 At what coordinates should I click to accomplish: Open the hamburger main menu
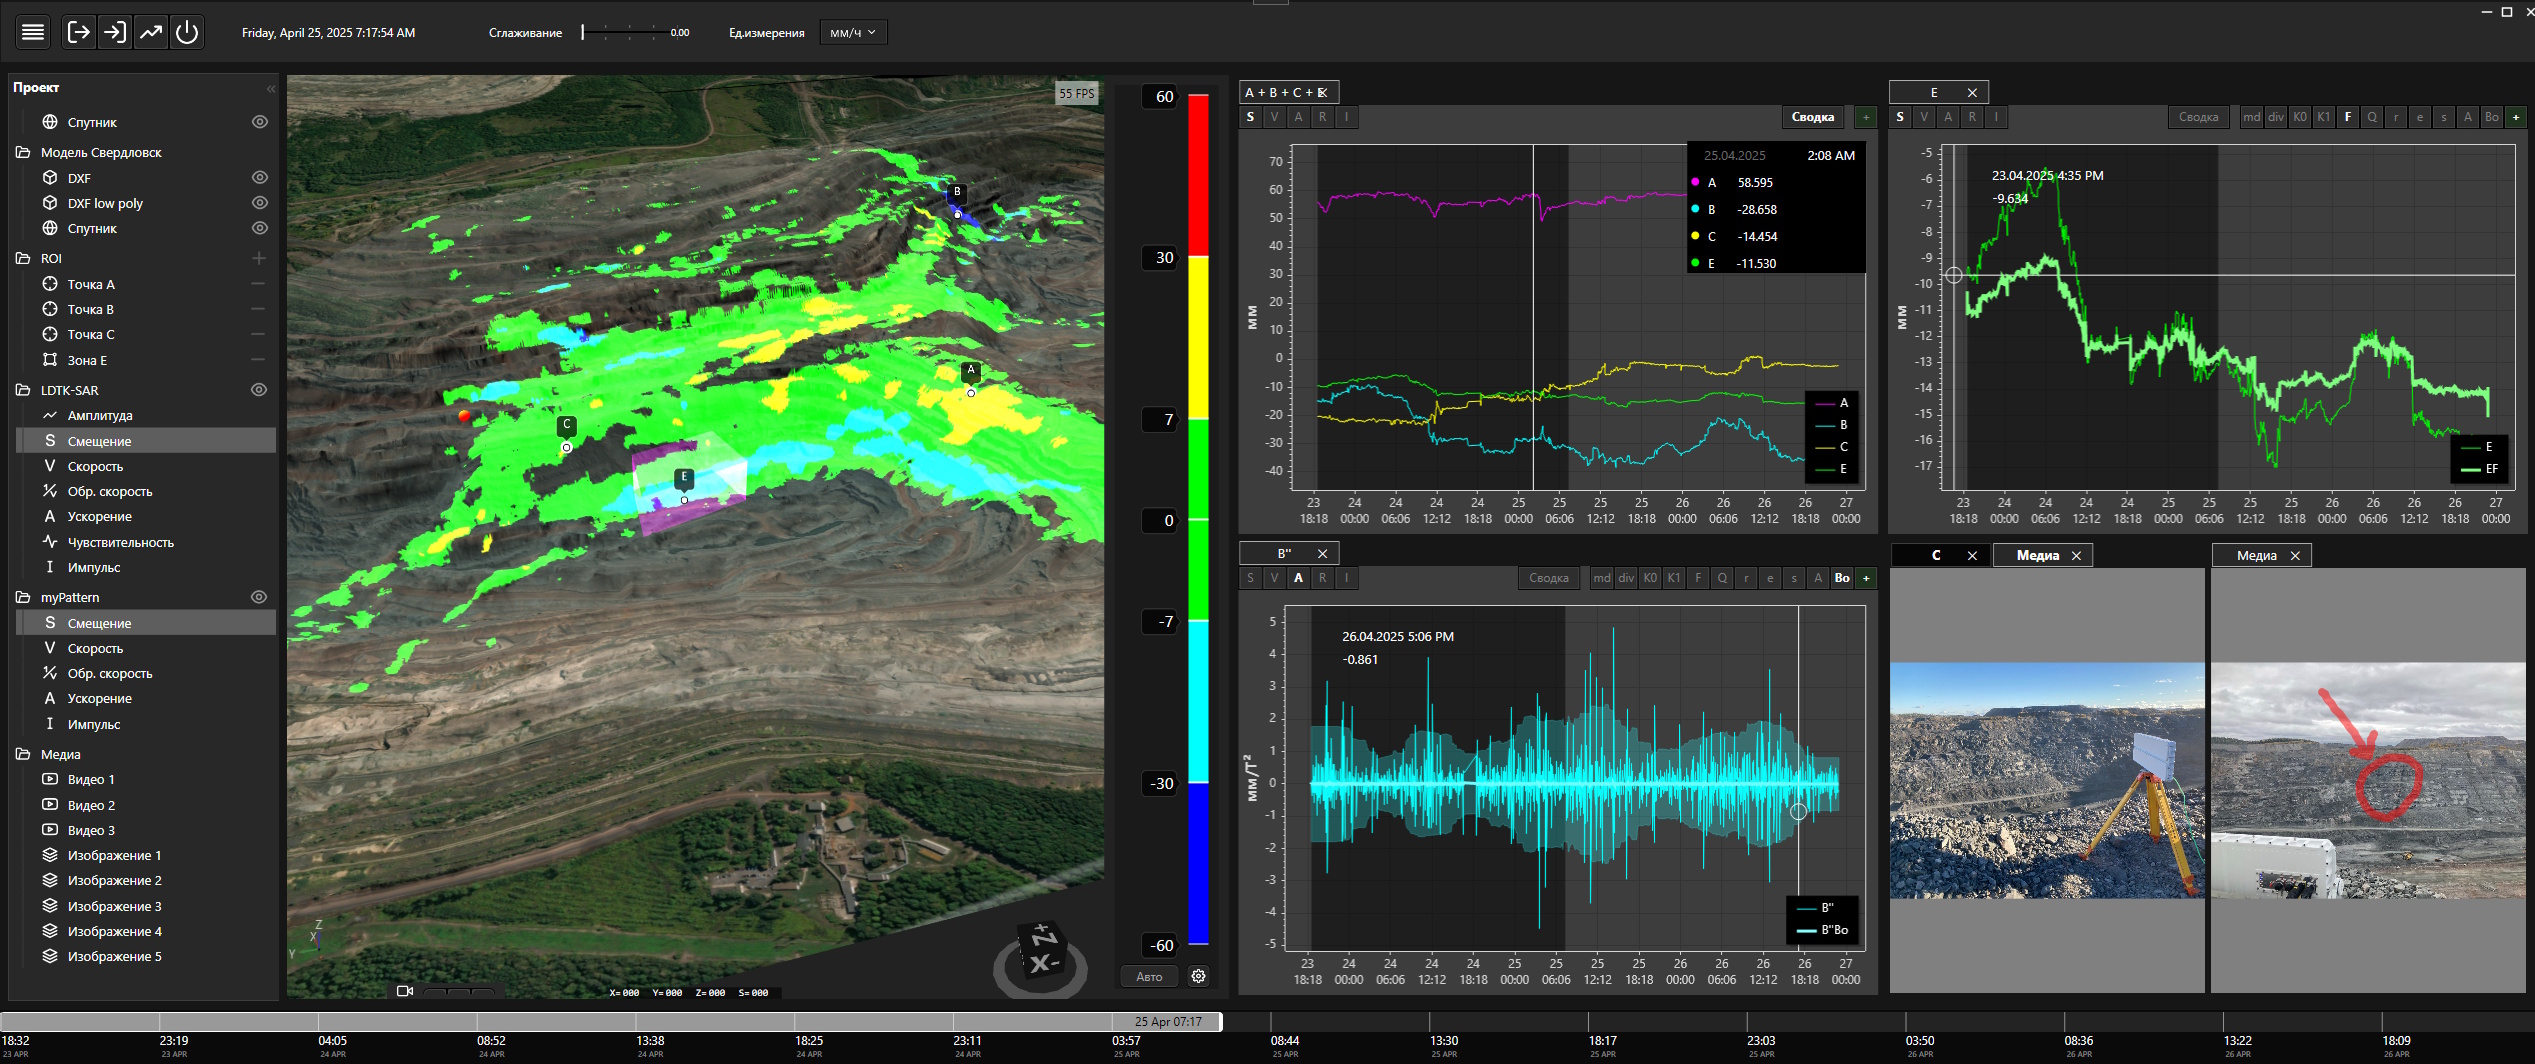(33, 32)
